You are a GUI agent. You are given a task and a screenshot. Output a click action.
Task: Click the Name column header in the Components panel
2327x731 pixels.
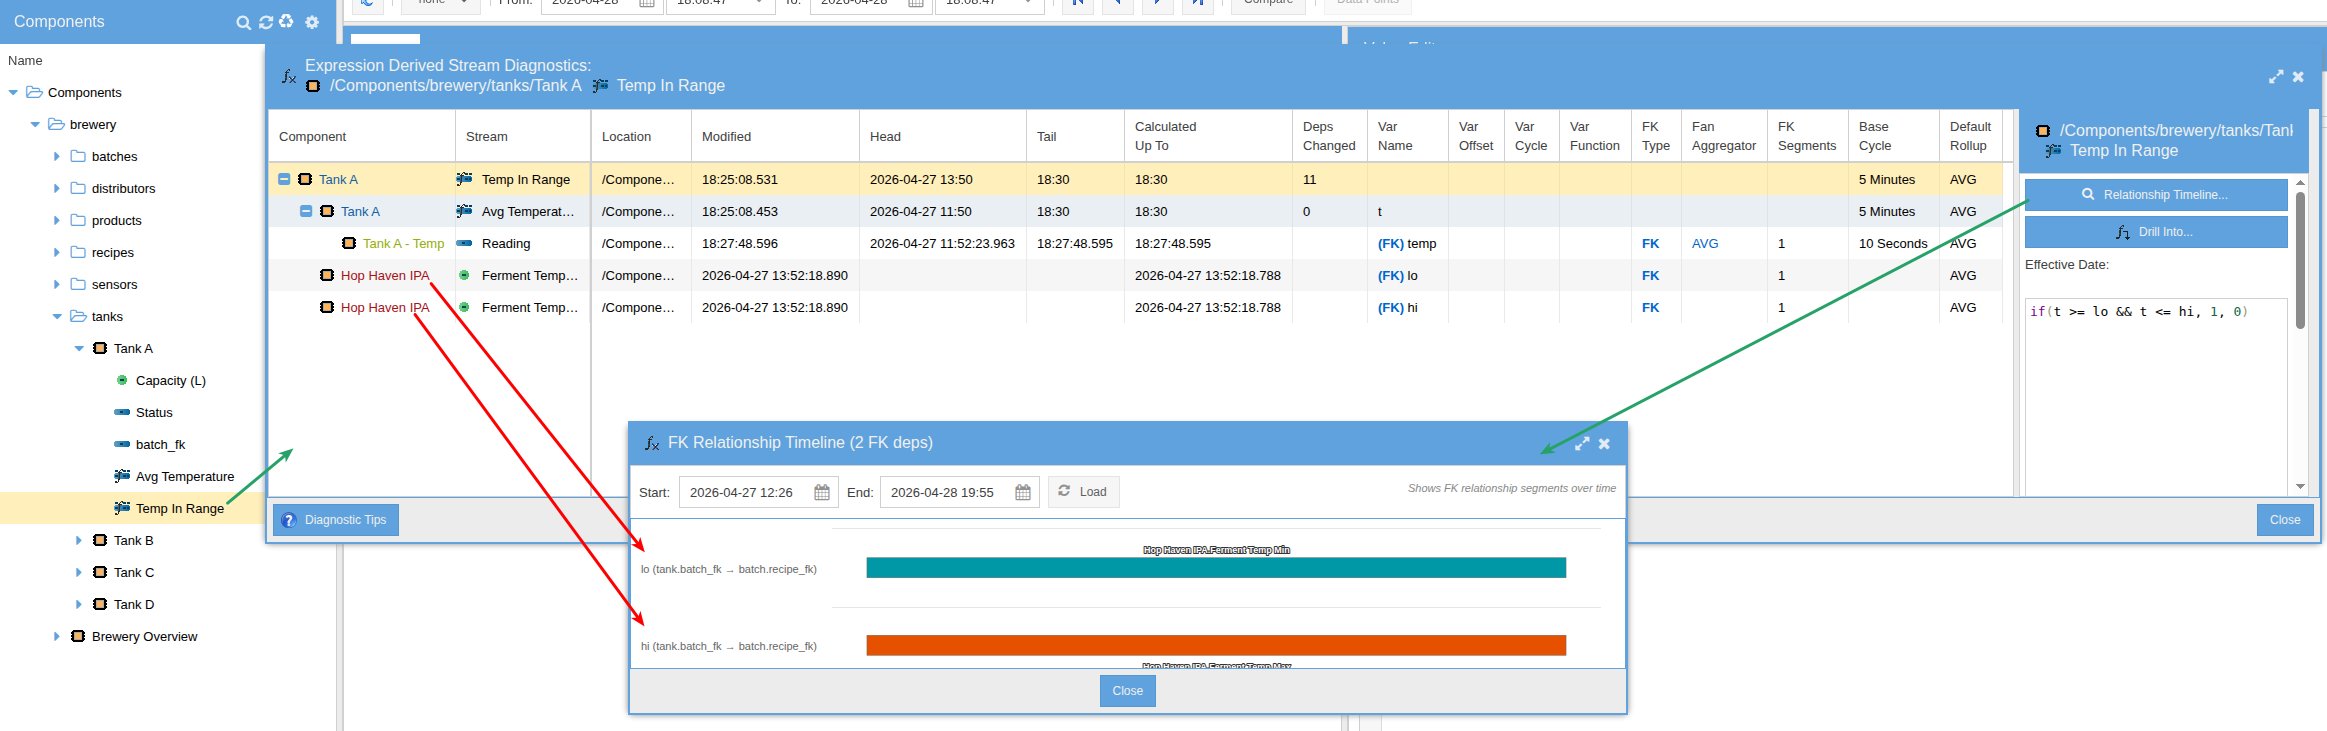(x=25, y=61)
